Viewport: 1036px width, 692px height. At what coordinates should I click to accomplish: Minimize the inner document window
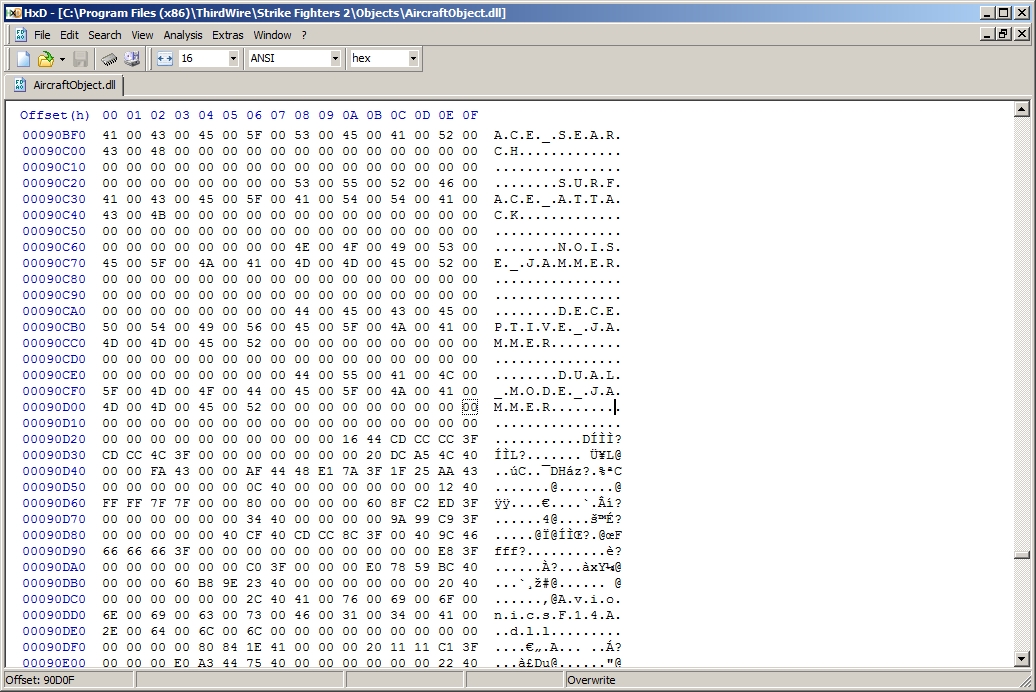click(988, 34)
